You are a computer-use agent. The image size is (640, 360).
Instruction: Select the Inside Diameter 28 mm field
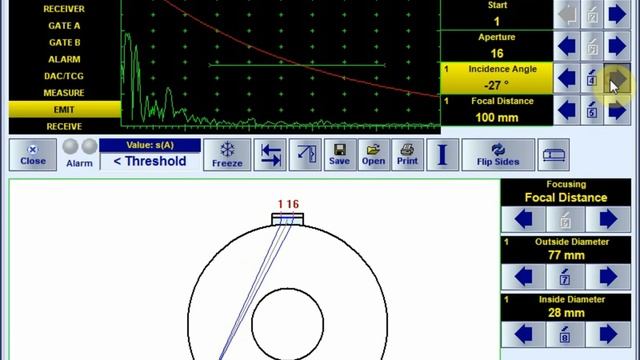pyautogui.click(x=566, y=307)
